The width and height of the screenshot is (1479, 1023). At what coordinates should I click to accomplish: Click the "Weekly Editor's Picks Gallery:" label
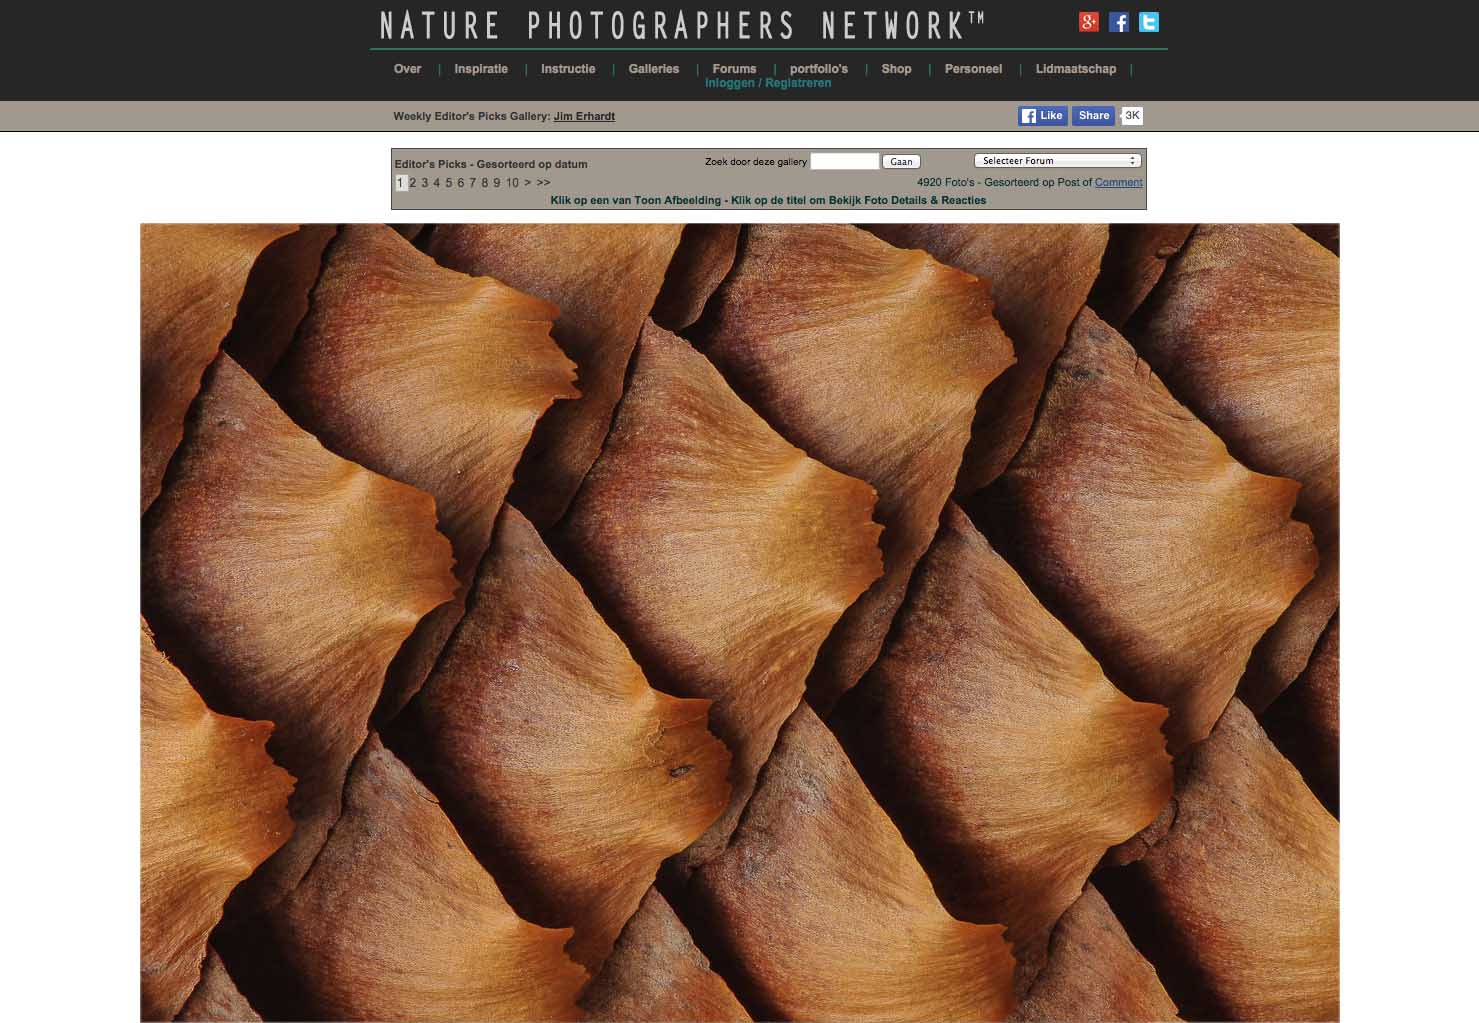[471, 116]
